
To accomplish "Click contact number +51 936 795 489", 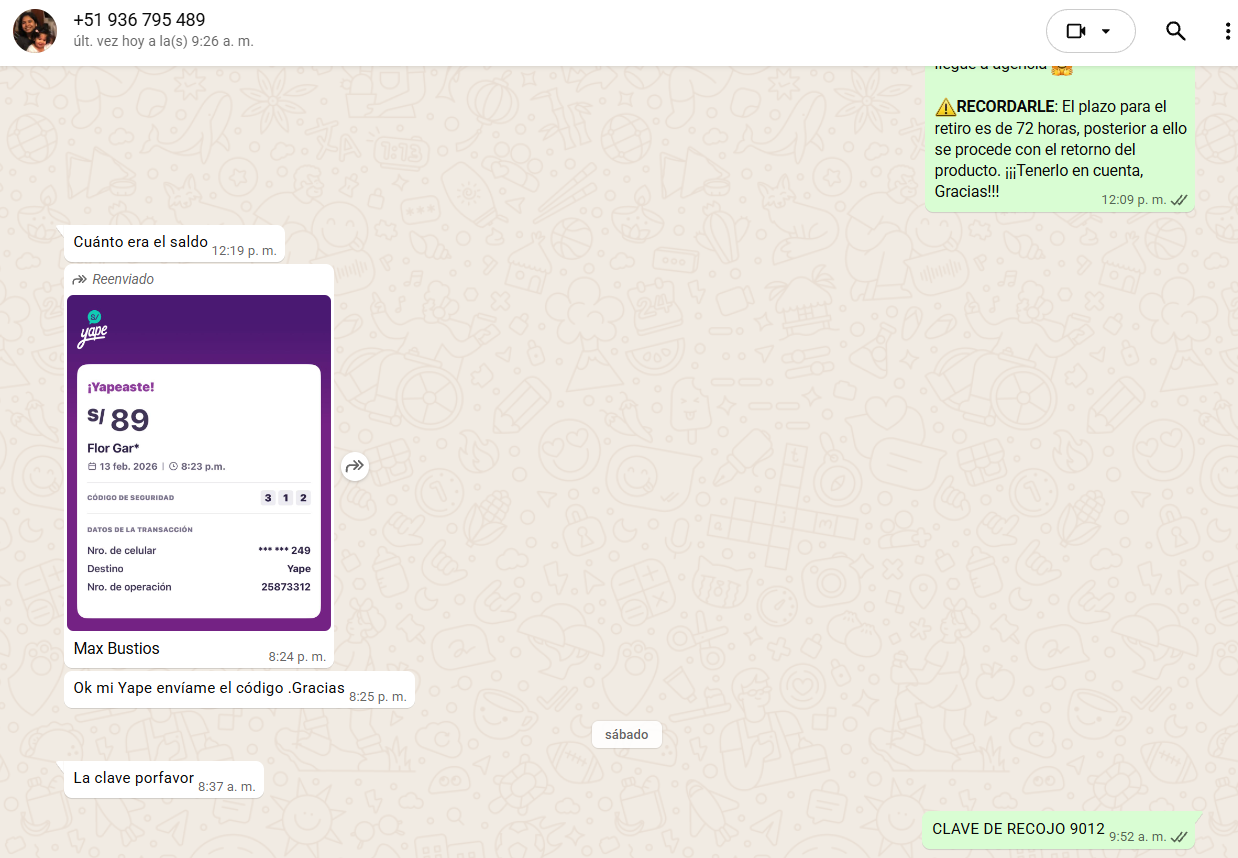I will [x=139, y=20].
